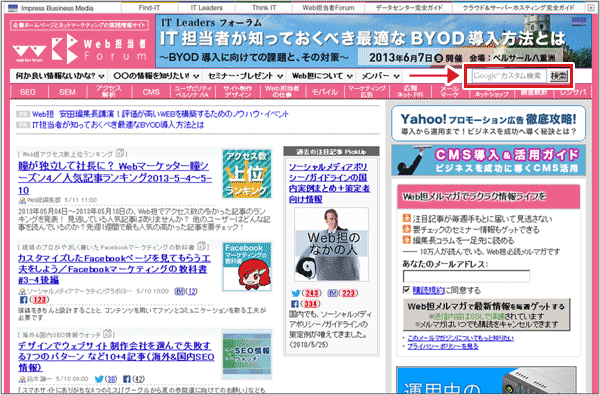Select the アクセス解析 category

pos(109,91)
